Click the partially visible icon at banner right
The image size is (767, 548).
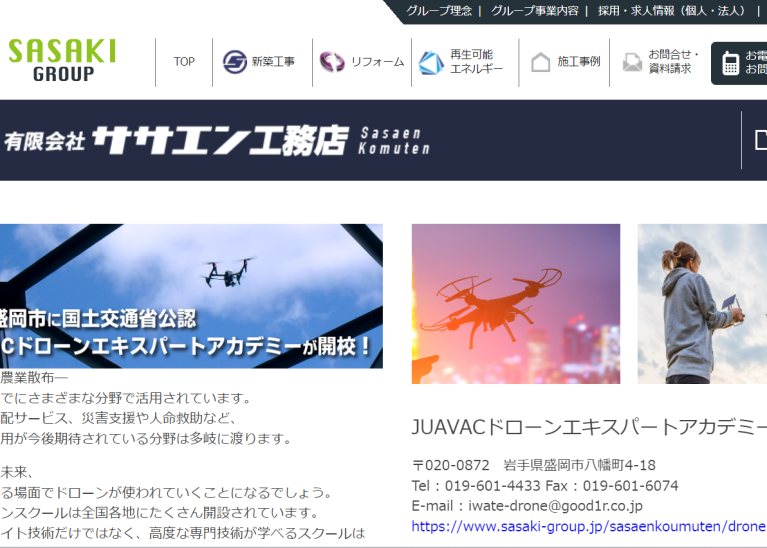tap(761, 140)
